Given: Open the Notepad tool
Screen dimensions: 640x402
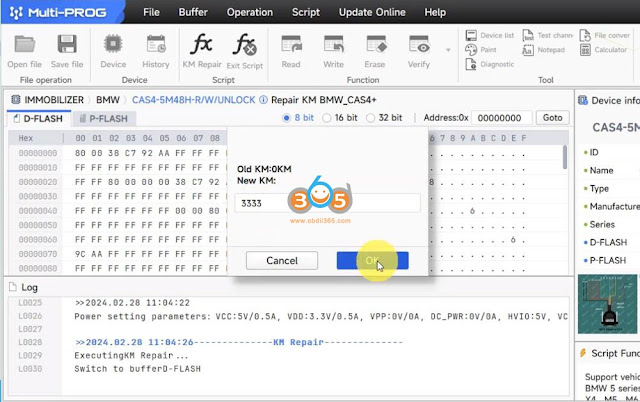Looking at the screenshot, I should click(x=544, y=50).
